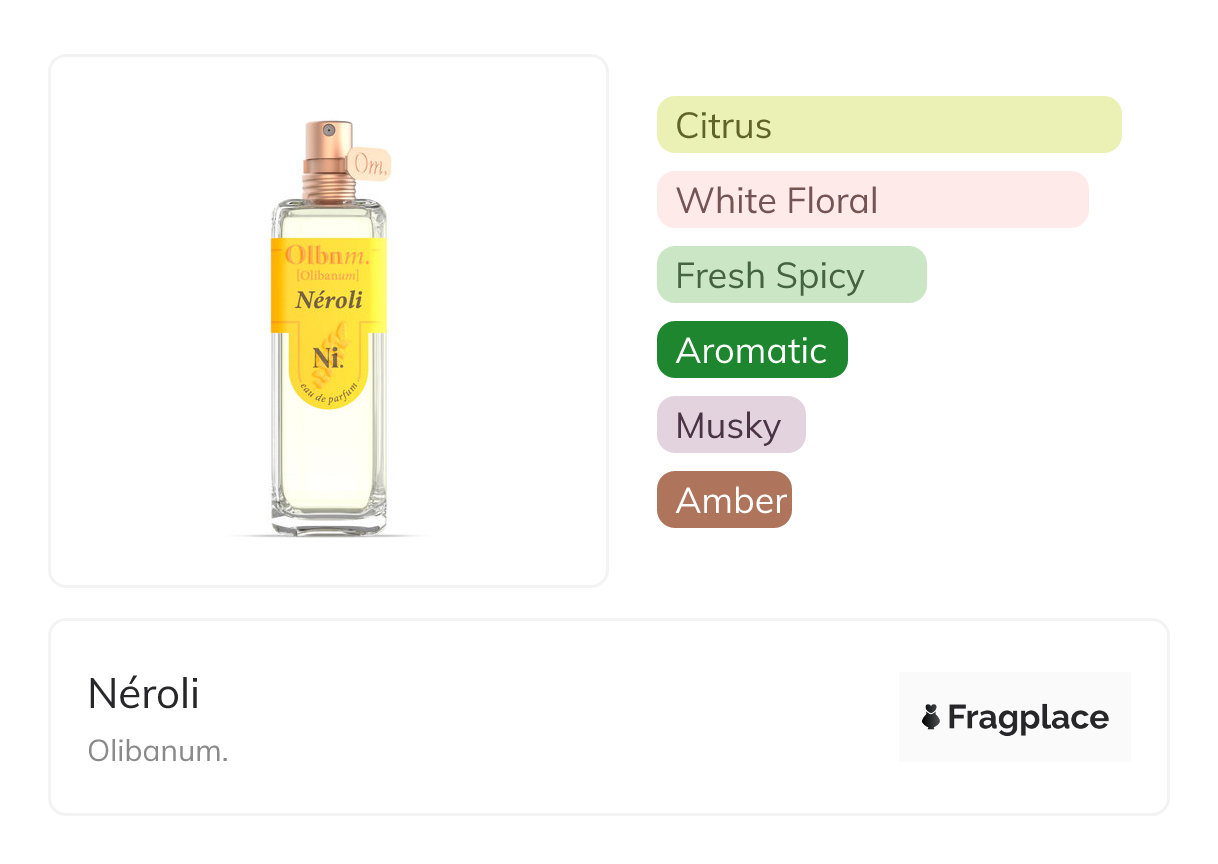The image size is (1218, 864).
Task: Click the clear glass base of bottle
Action: 328,522
